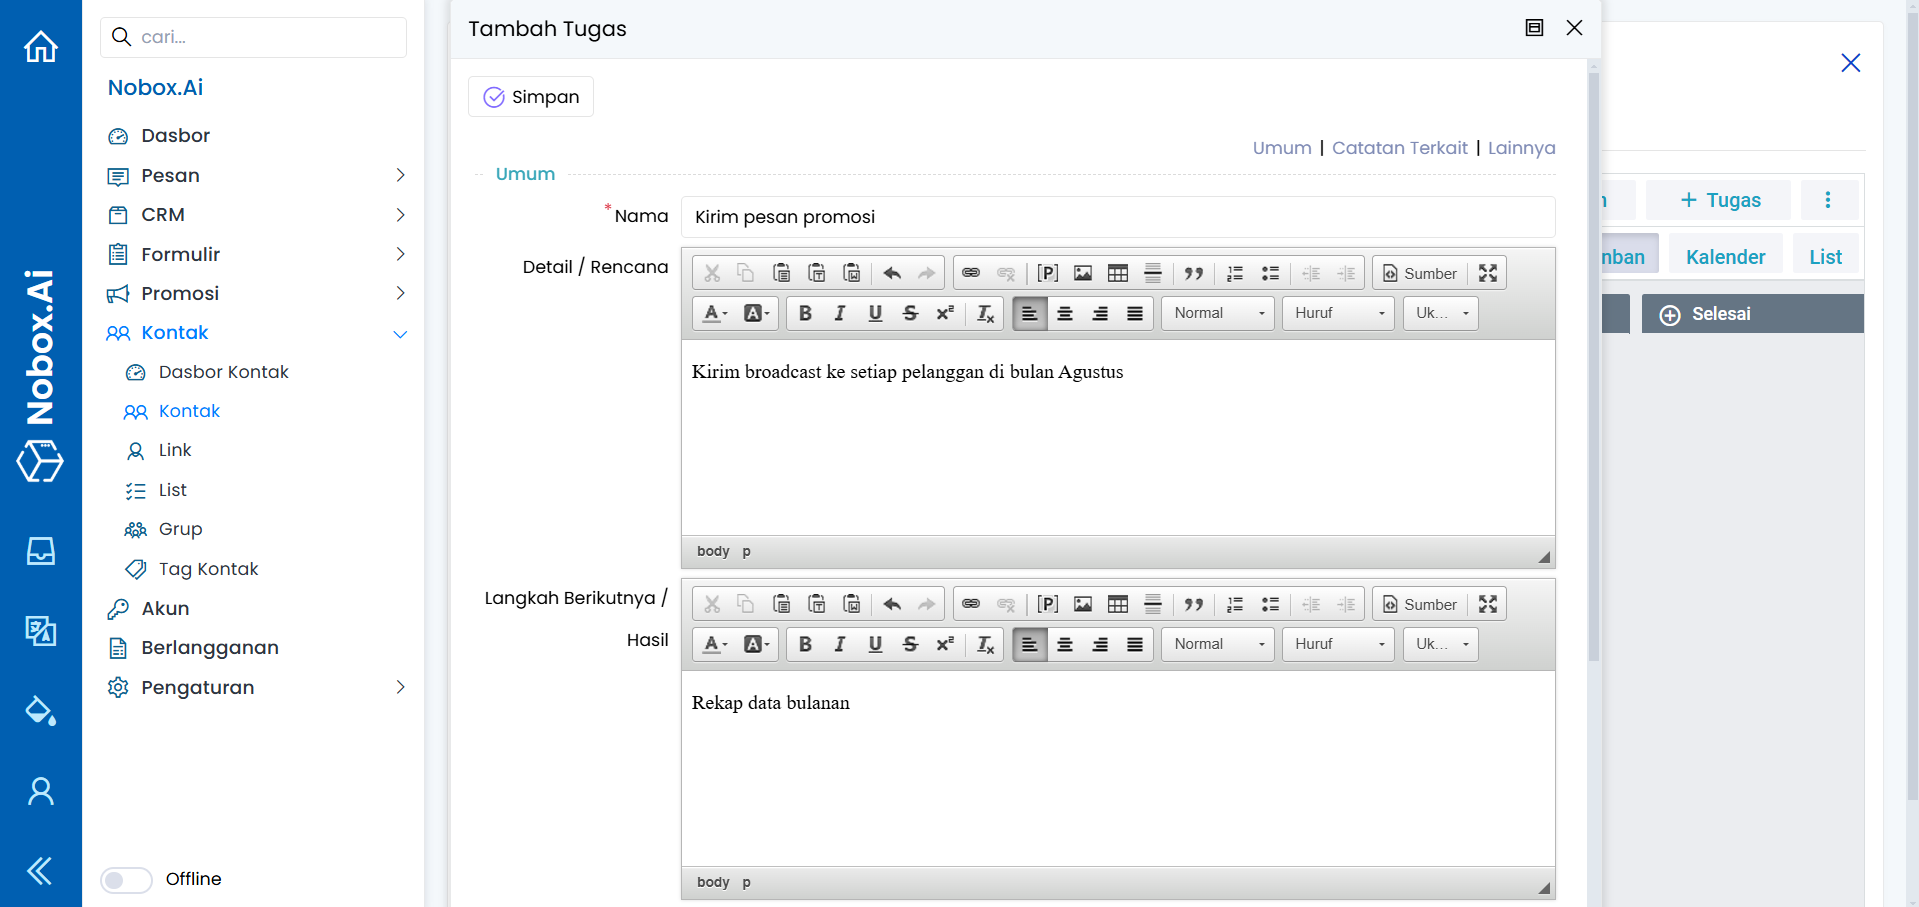Image resolution: width=1919 pixels, height=907 pixels.
Task: Switch to the Kalender tab
Action: point(1725,257)
